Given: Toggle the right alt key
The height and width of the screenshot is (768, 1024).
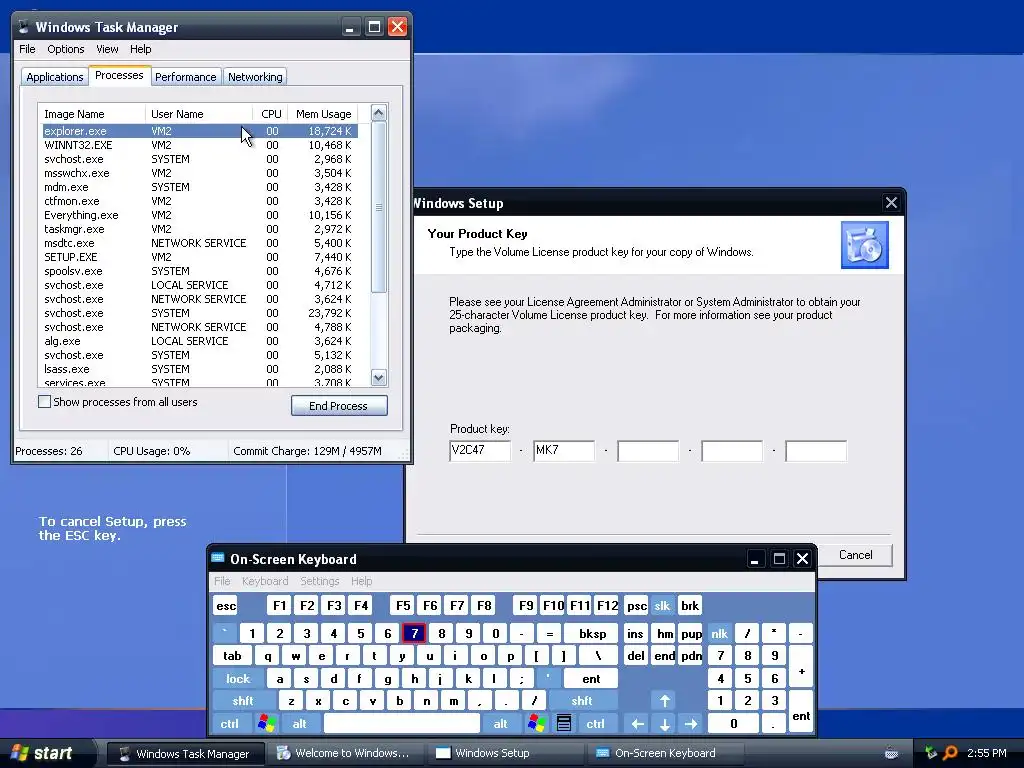Looking at the screenshot, I should pos(500,723).
